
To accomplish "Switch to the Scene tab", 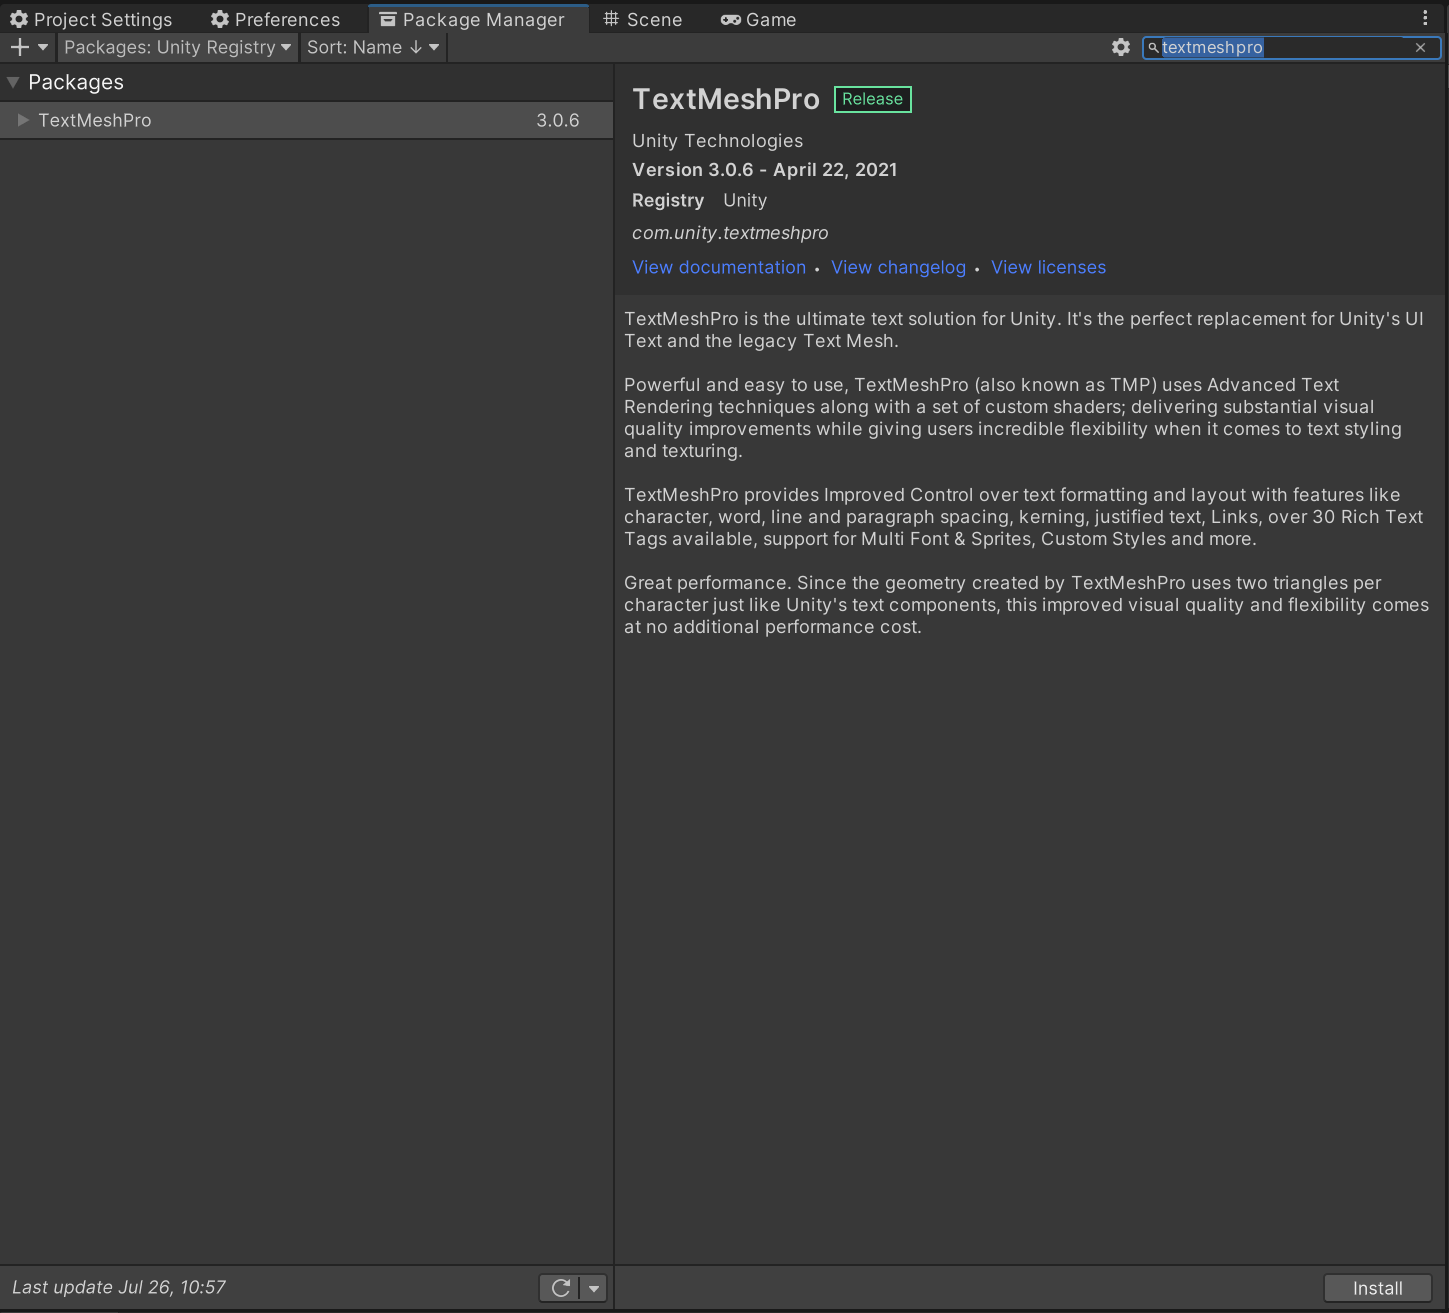I will pyautogui.click(x=643, y=19).
